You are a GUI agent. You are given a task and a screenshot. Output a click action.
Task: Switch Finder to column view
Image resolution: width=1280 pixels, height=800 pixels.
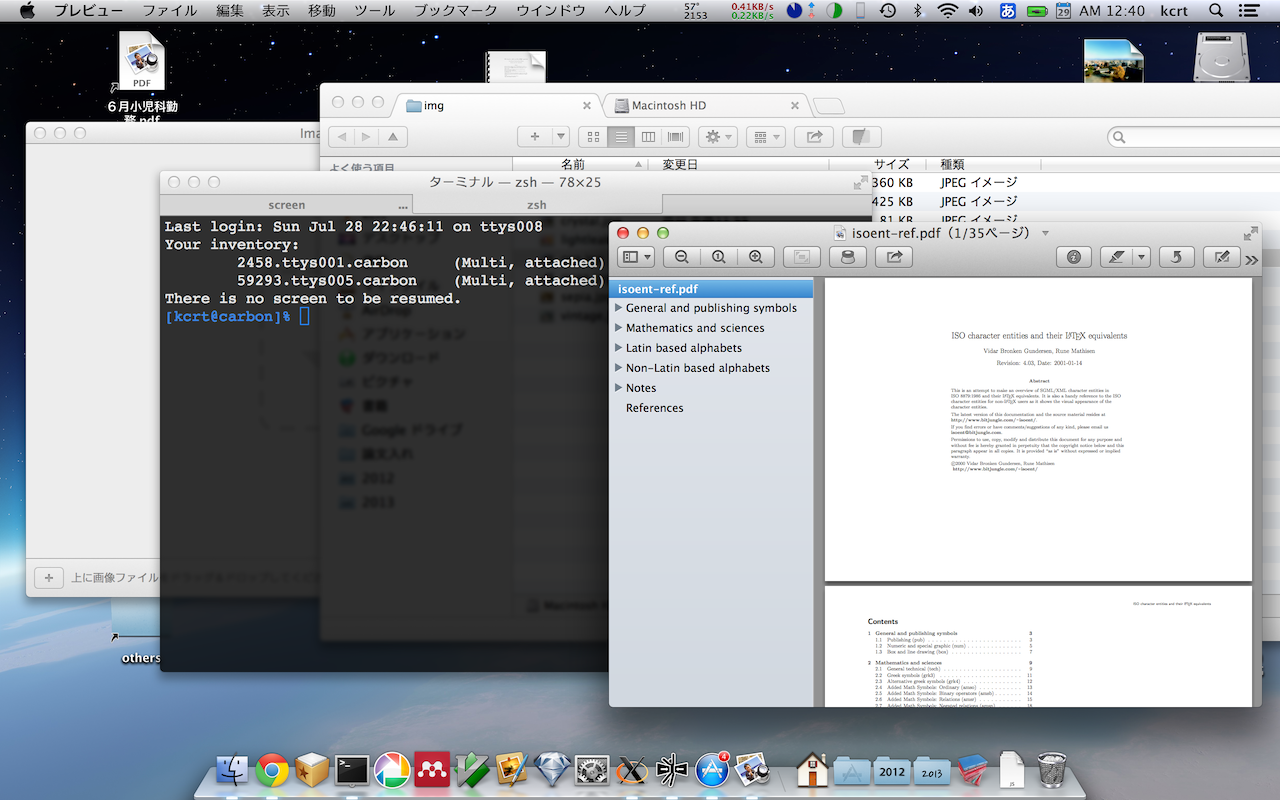pos(648,137)
